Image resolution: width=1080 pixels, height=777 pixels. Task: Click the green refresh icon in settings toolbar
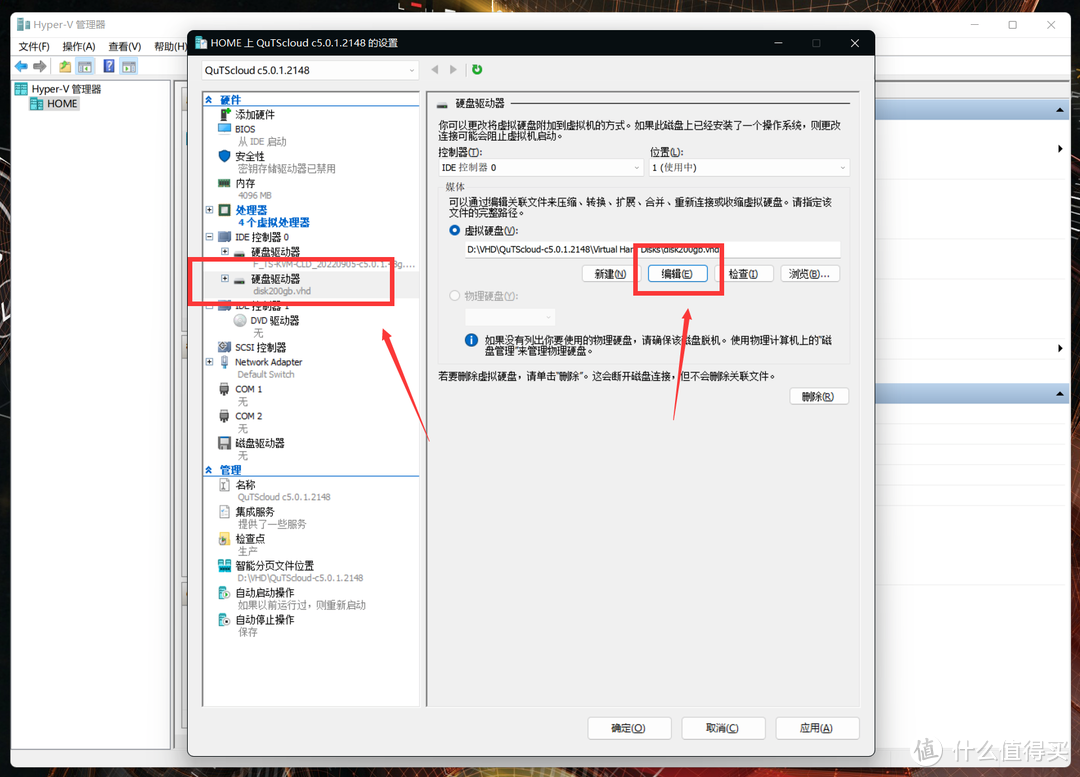[x=477, y=70]
